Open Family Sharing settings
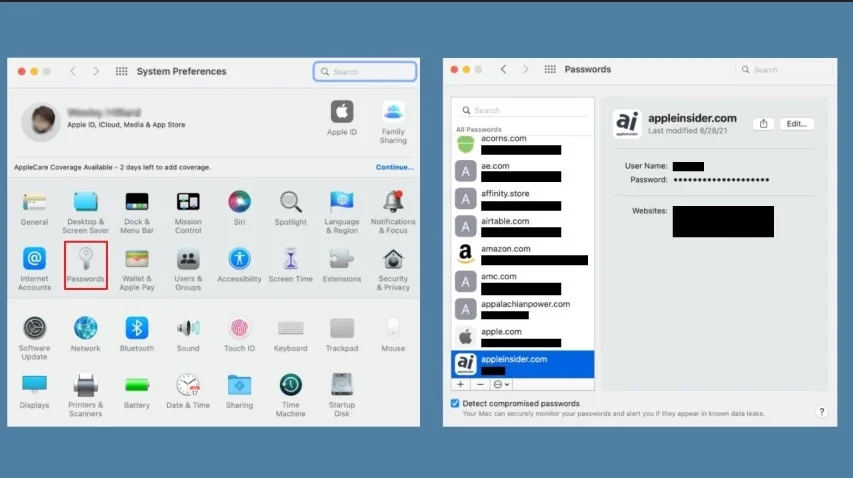853x478 pixels. point(393,121)
